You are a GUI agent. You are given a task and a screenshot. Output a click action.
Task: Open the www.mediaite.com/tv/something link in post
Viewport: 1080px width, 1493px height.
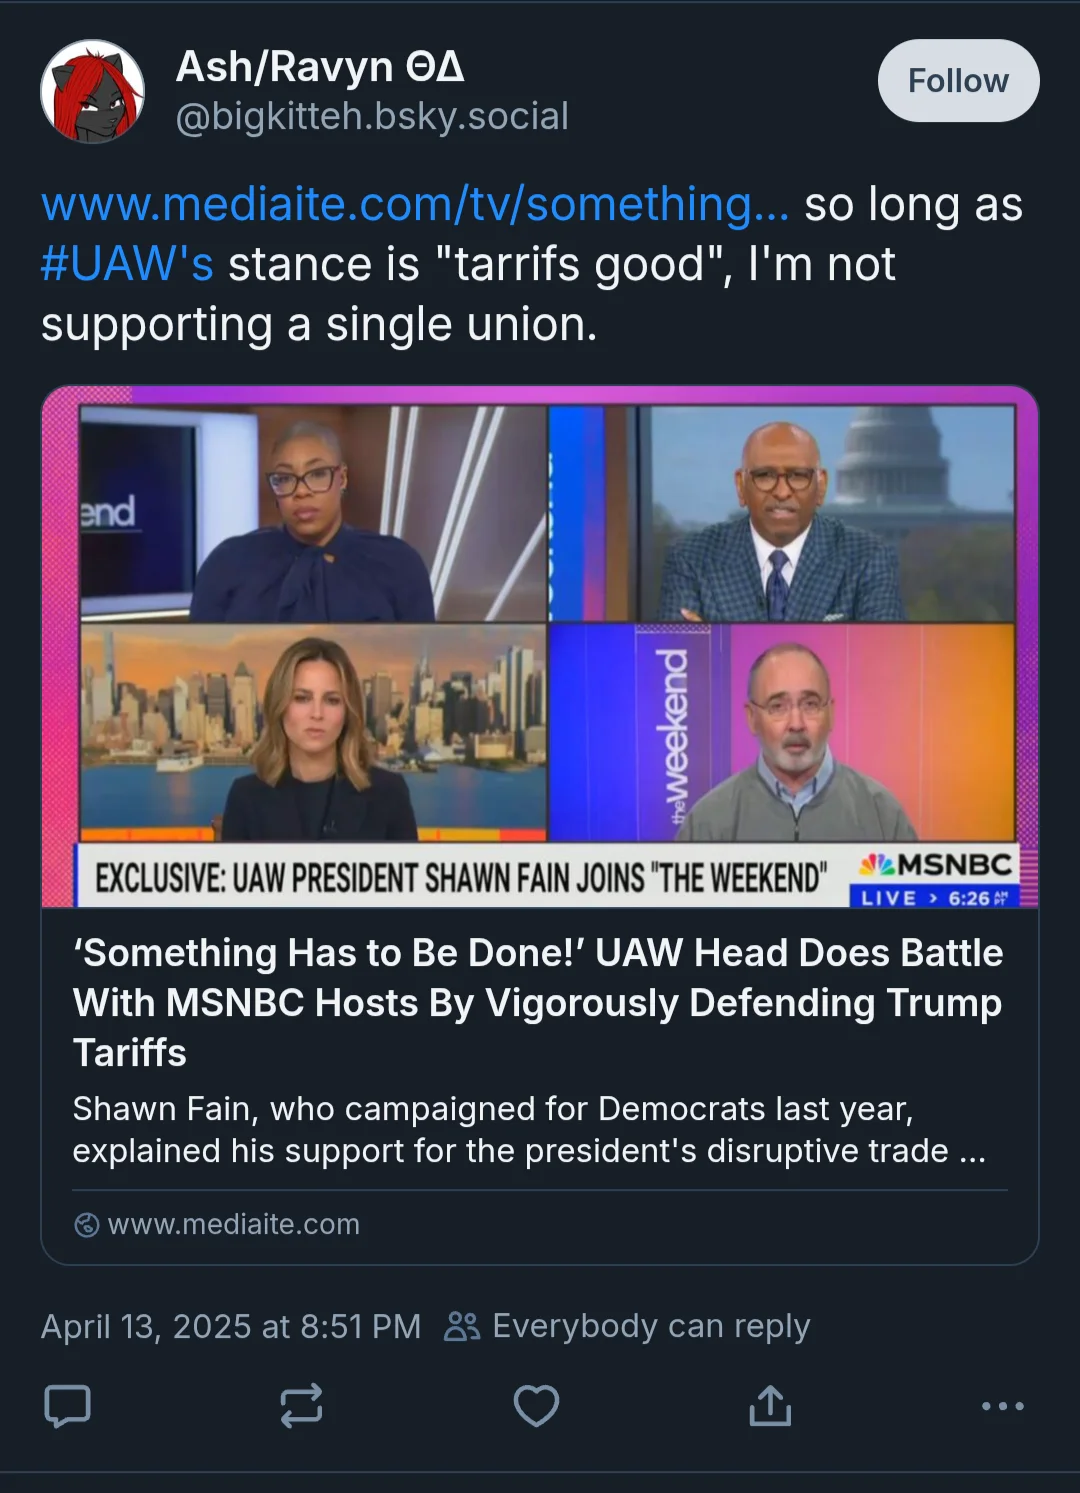(415, 204)
